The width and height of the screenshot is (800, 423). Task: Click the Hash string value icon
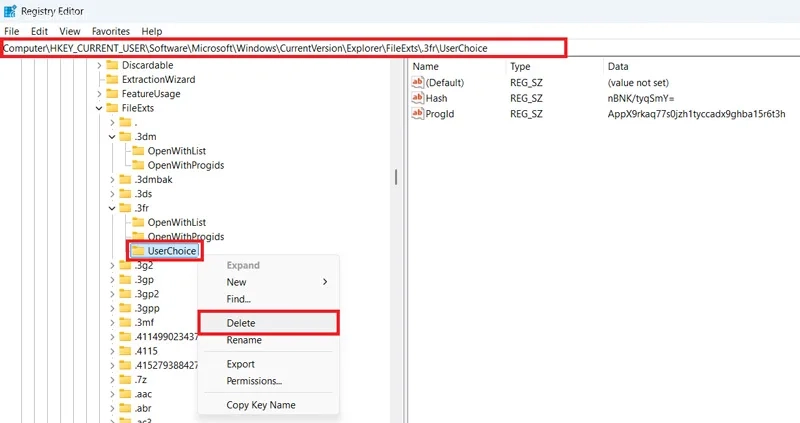click(x=418, y=98)
